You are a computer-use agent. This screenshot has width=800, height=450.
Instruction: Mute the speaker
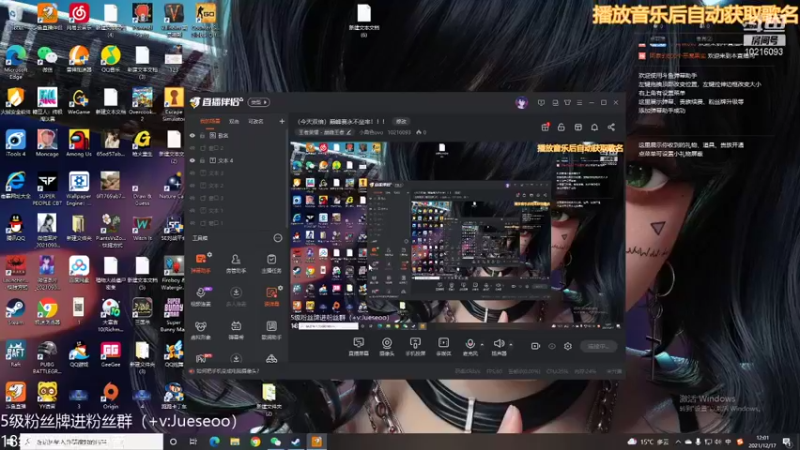pyautogui.click(x=498, y=346)
